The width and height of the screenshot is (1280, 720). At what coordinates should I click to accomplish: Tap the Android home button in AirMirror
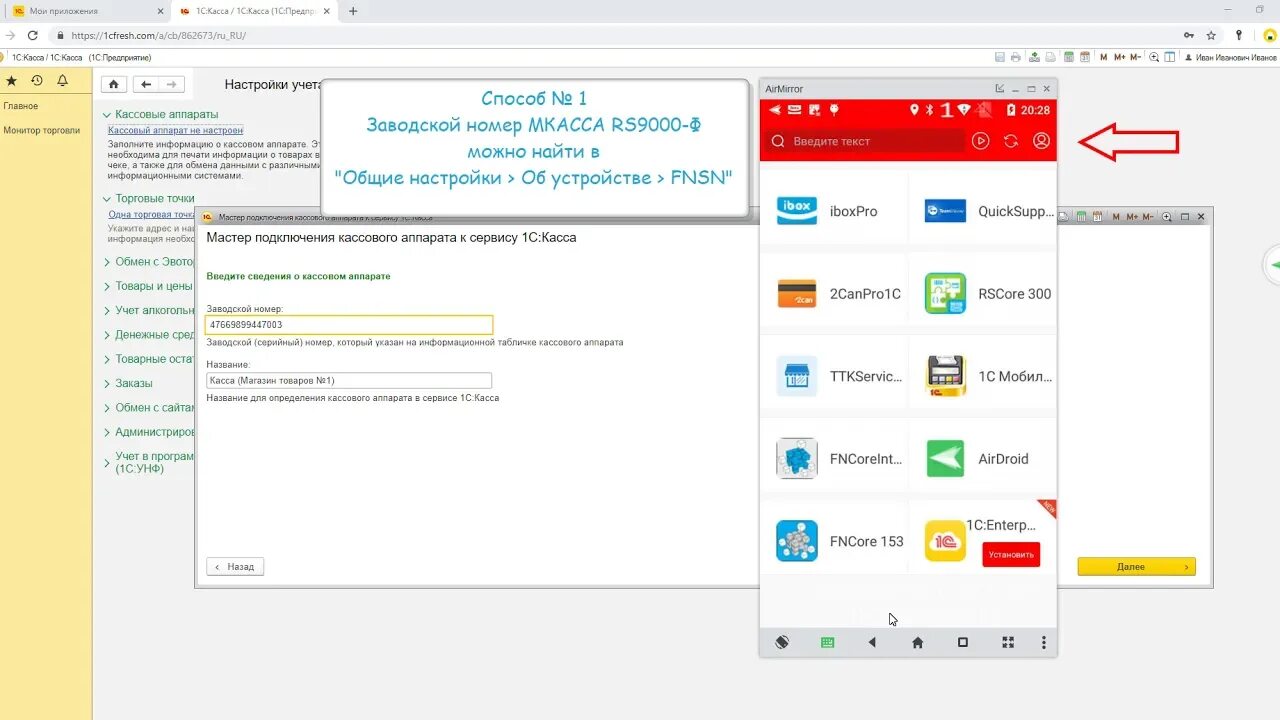917,642
